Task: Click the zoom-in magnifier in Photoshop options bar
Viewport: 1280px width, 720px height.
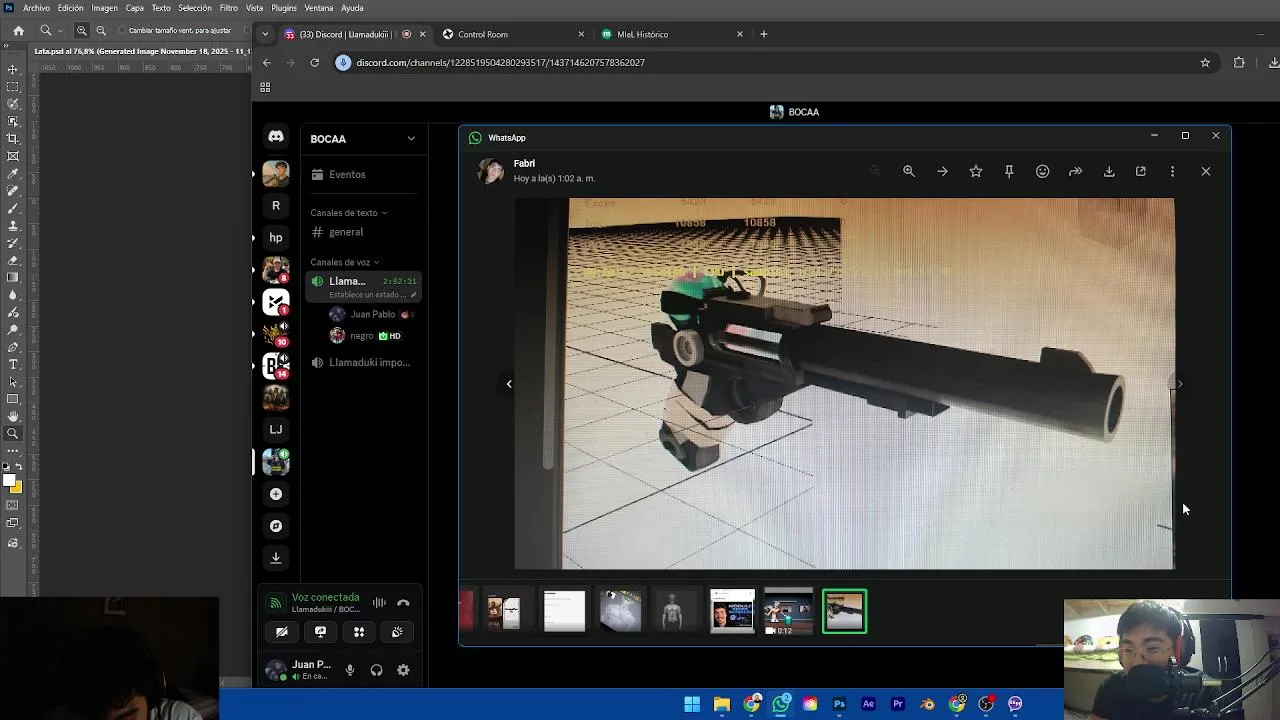Action: click(x=82, y=31)
